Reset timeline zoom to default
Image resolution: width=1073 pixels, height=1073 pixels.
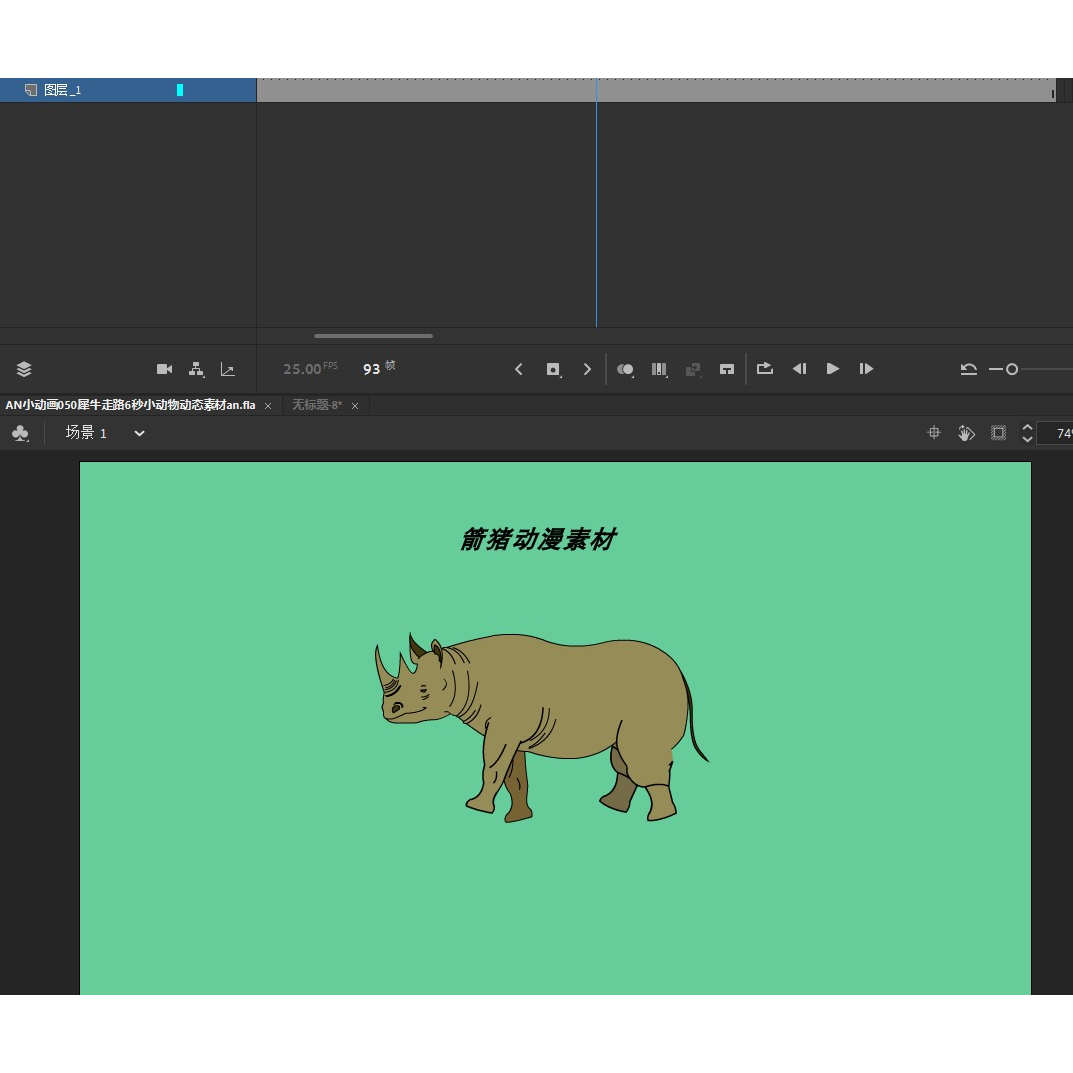(968, 370)
